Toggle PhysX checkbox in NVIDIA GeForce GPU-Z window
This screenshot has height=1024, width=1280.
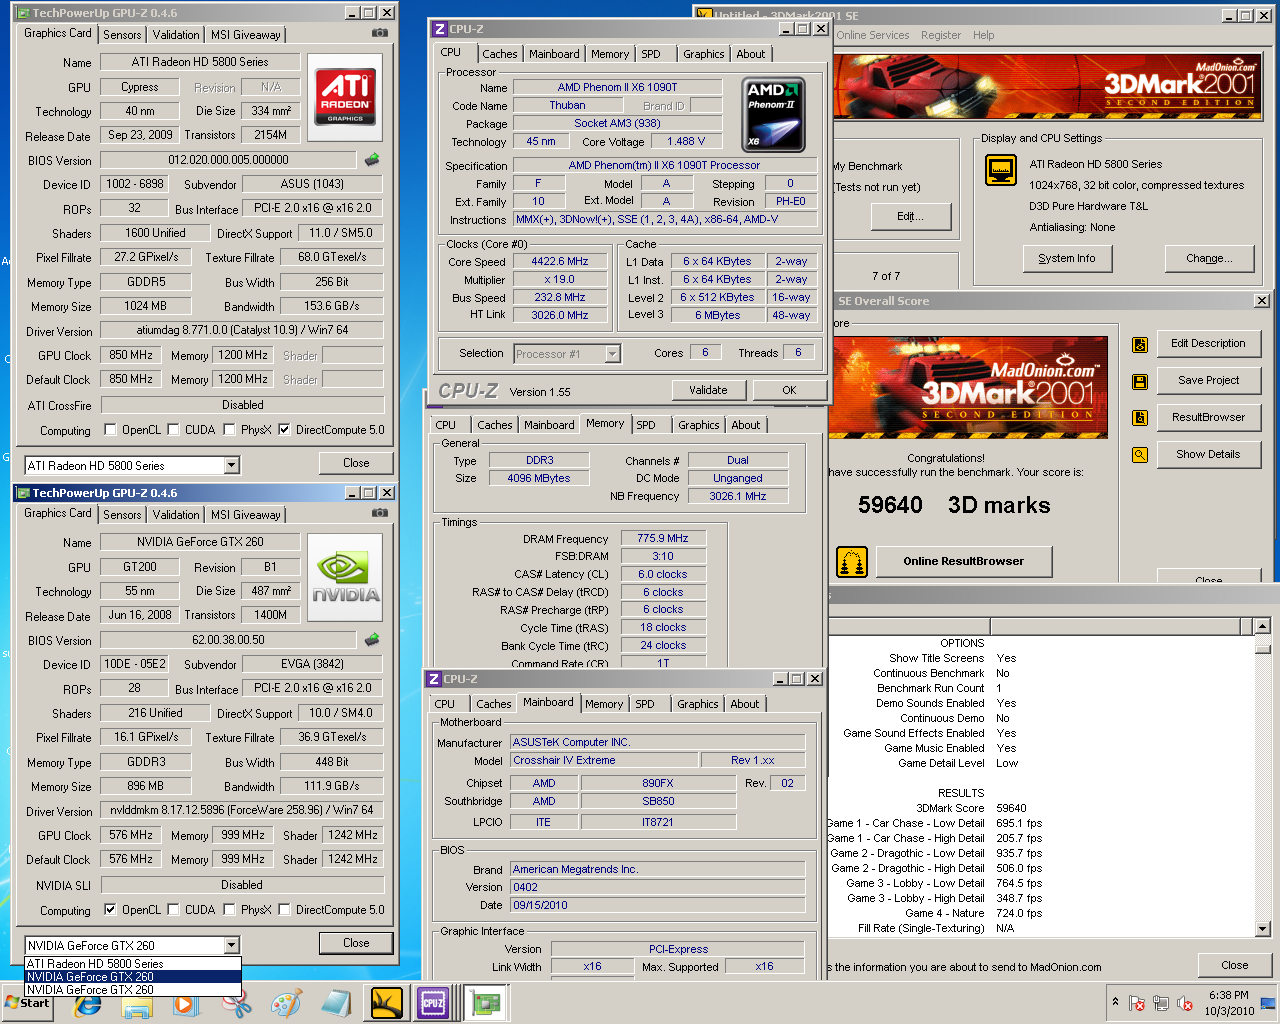click(x=230, y=910)
